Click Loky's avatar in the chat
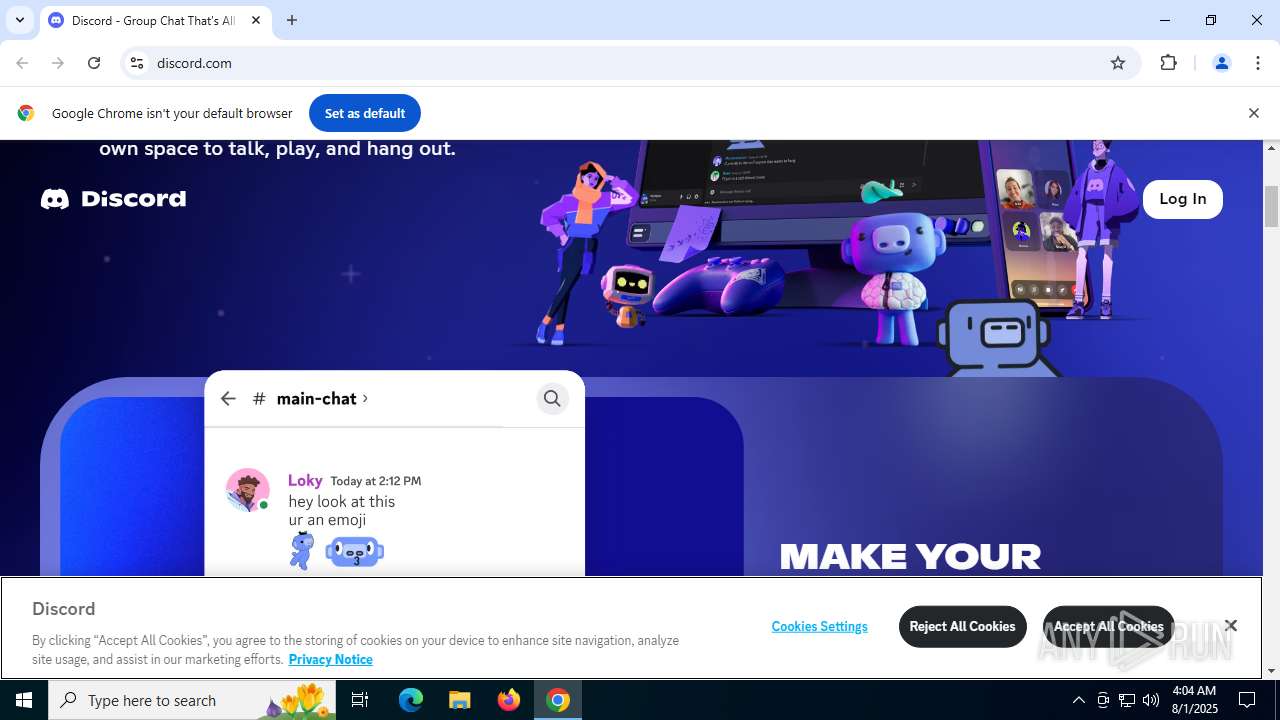This screenshot has width=1280, height=720. [x=247, y=489]
